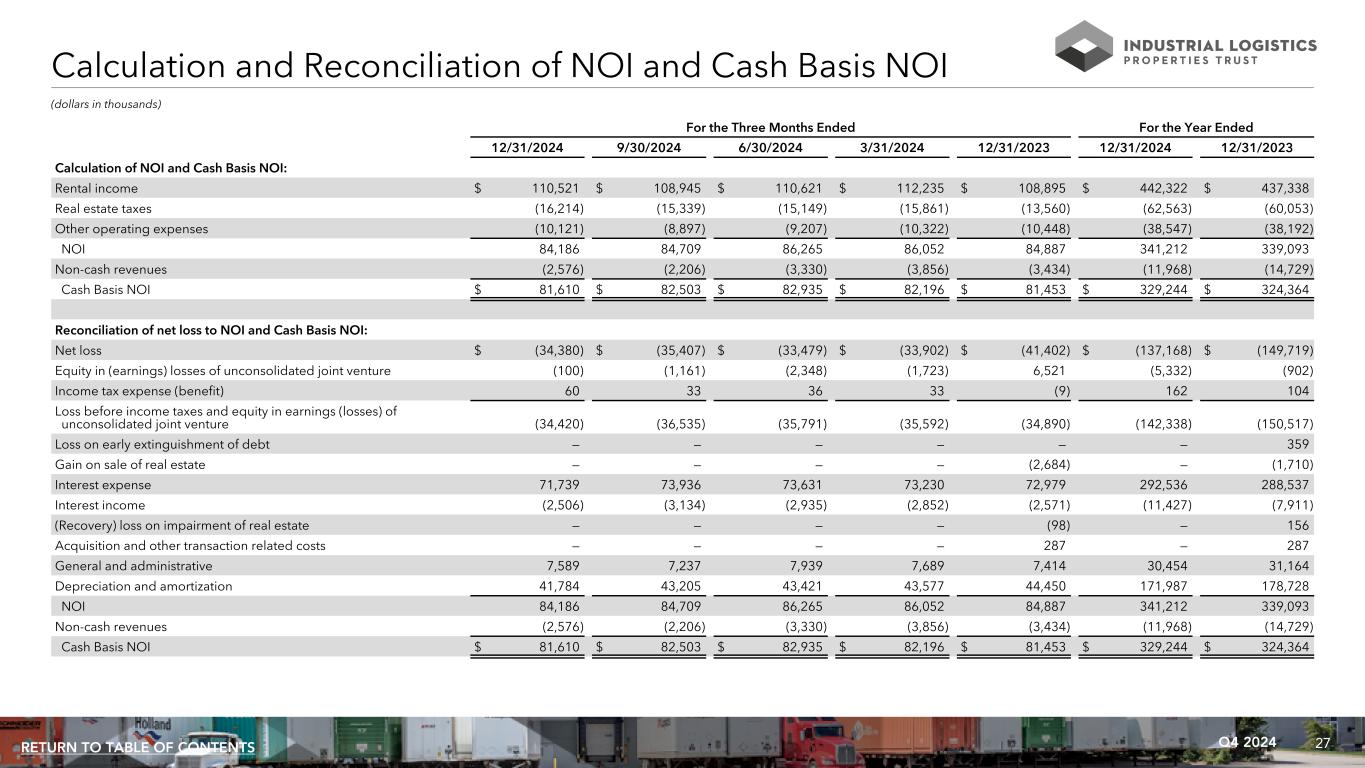Click the Q4 2024 footer label
Viewport: 1365px width, 768px height.
click(1247, 742)
